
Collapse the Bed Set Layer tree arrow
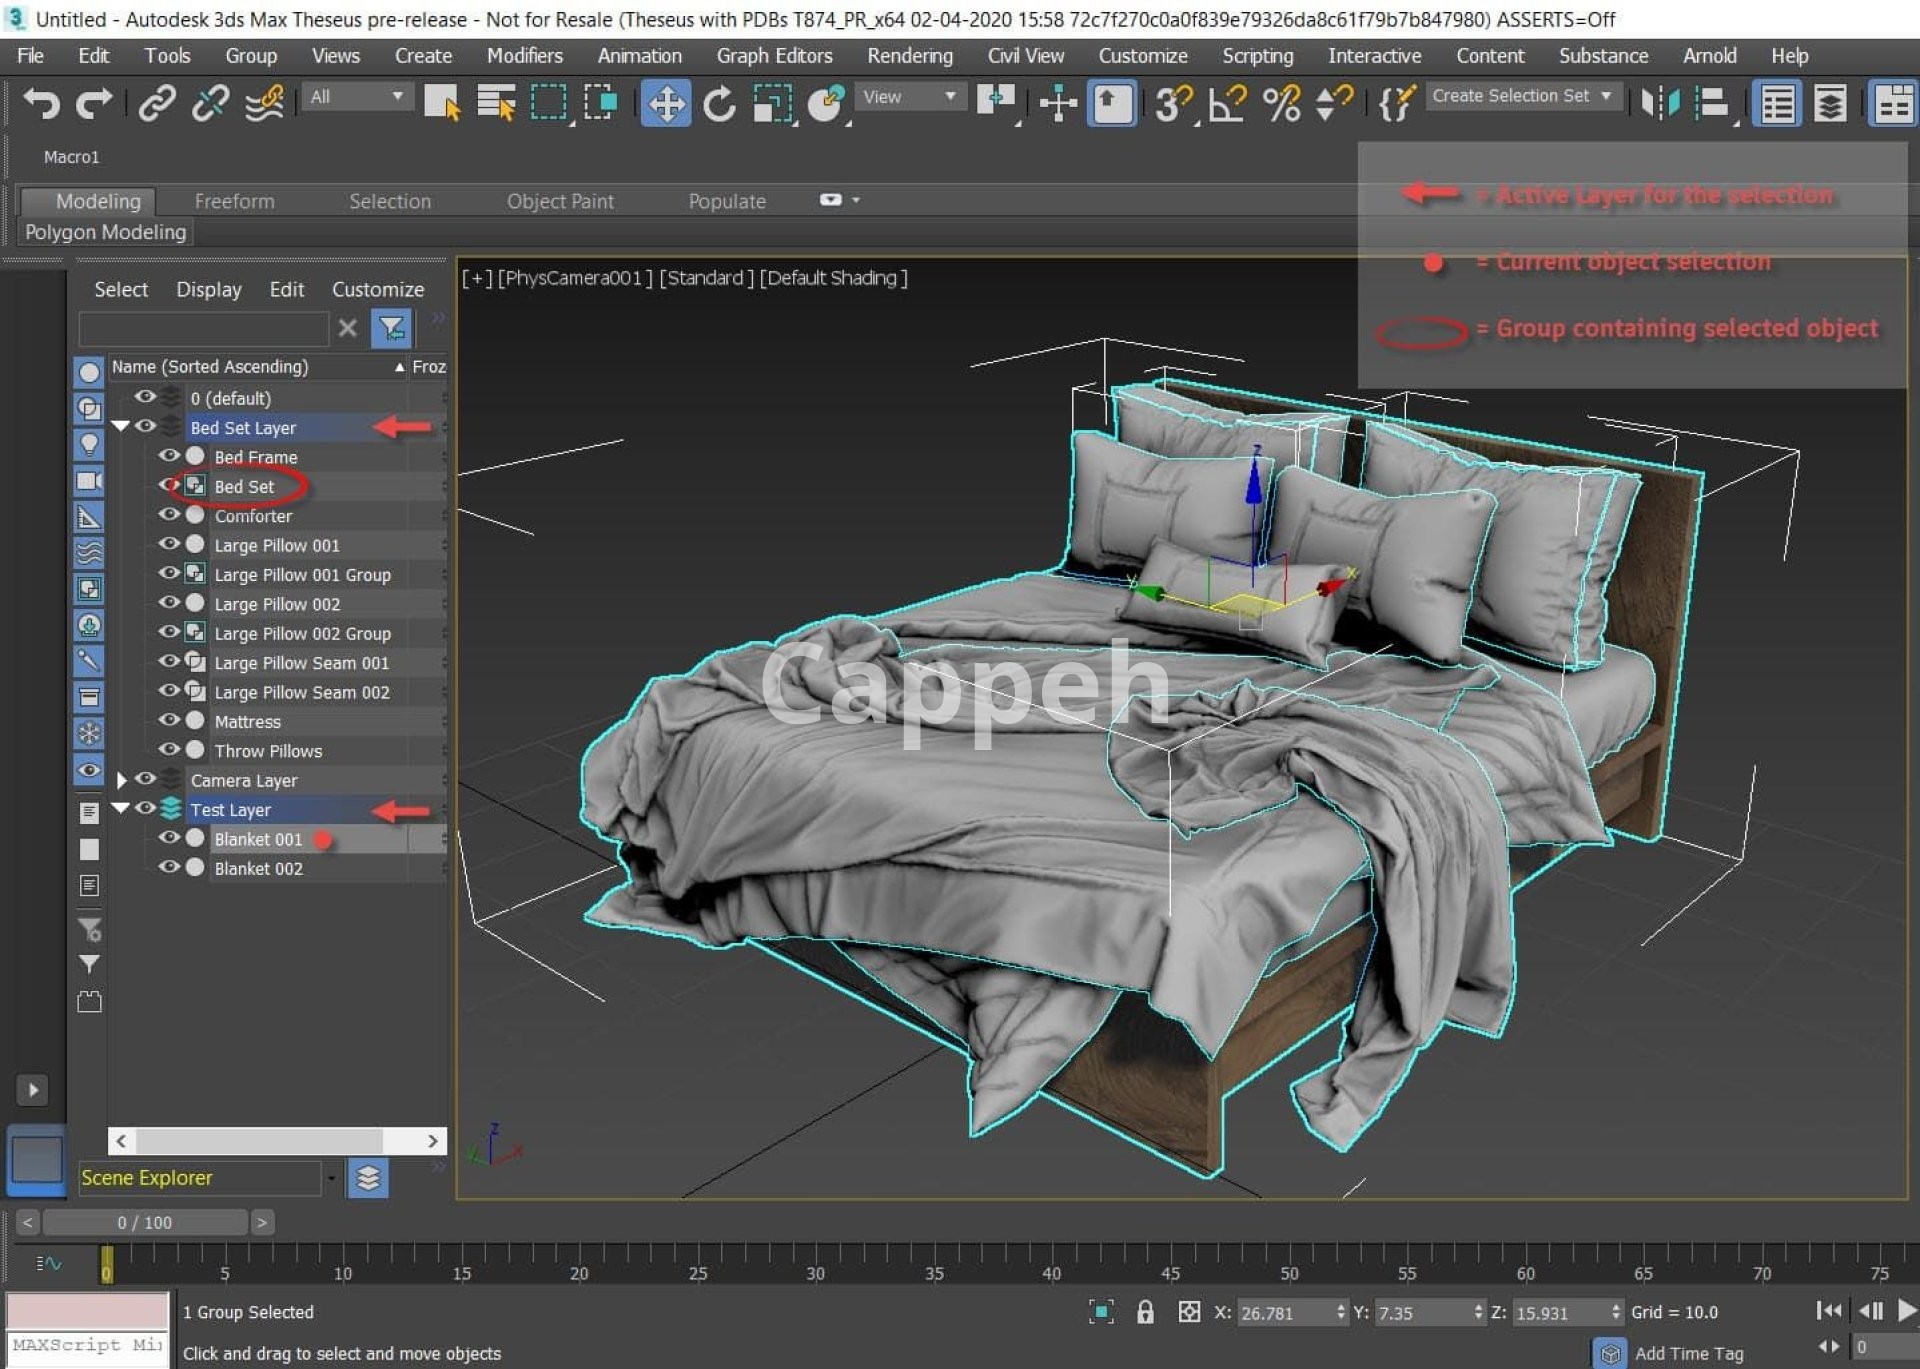click(x=121, y=427)
